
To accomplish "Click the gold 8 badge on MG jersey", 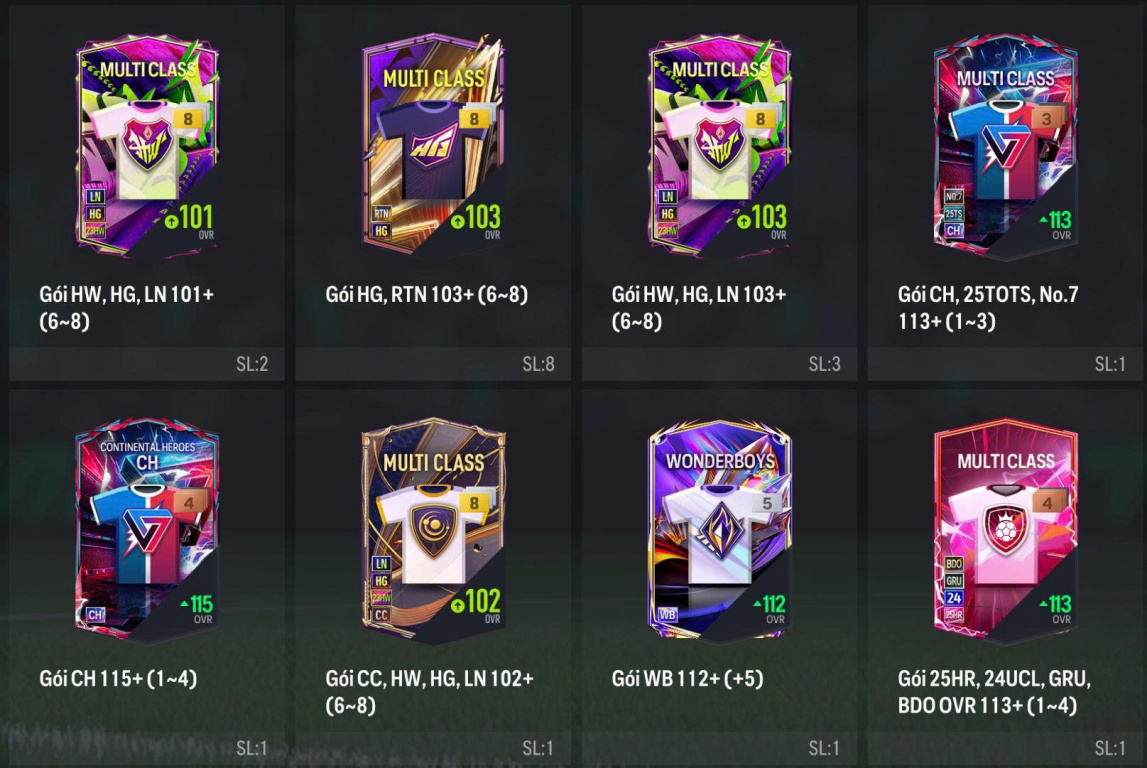I will [x=474, y=118].
